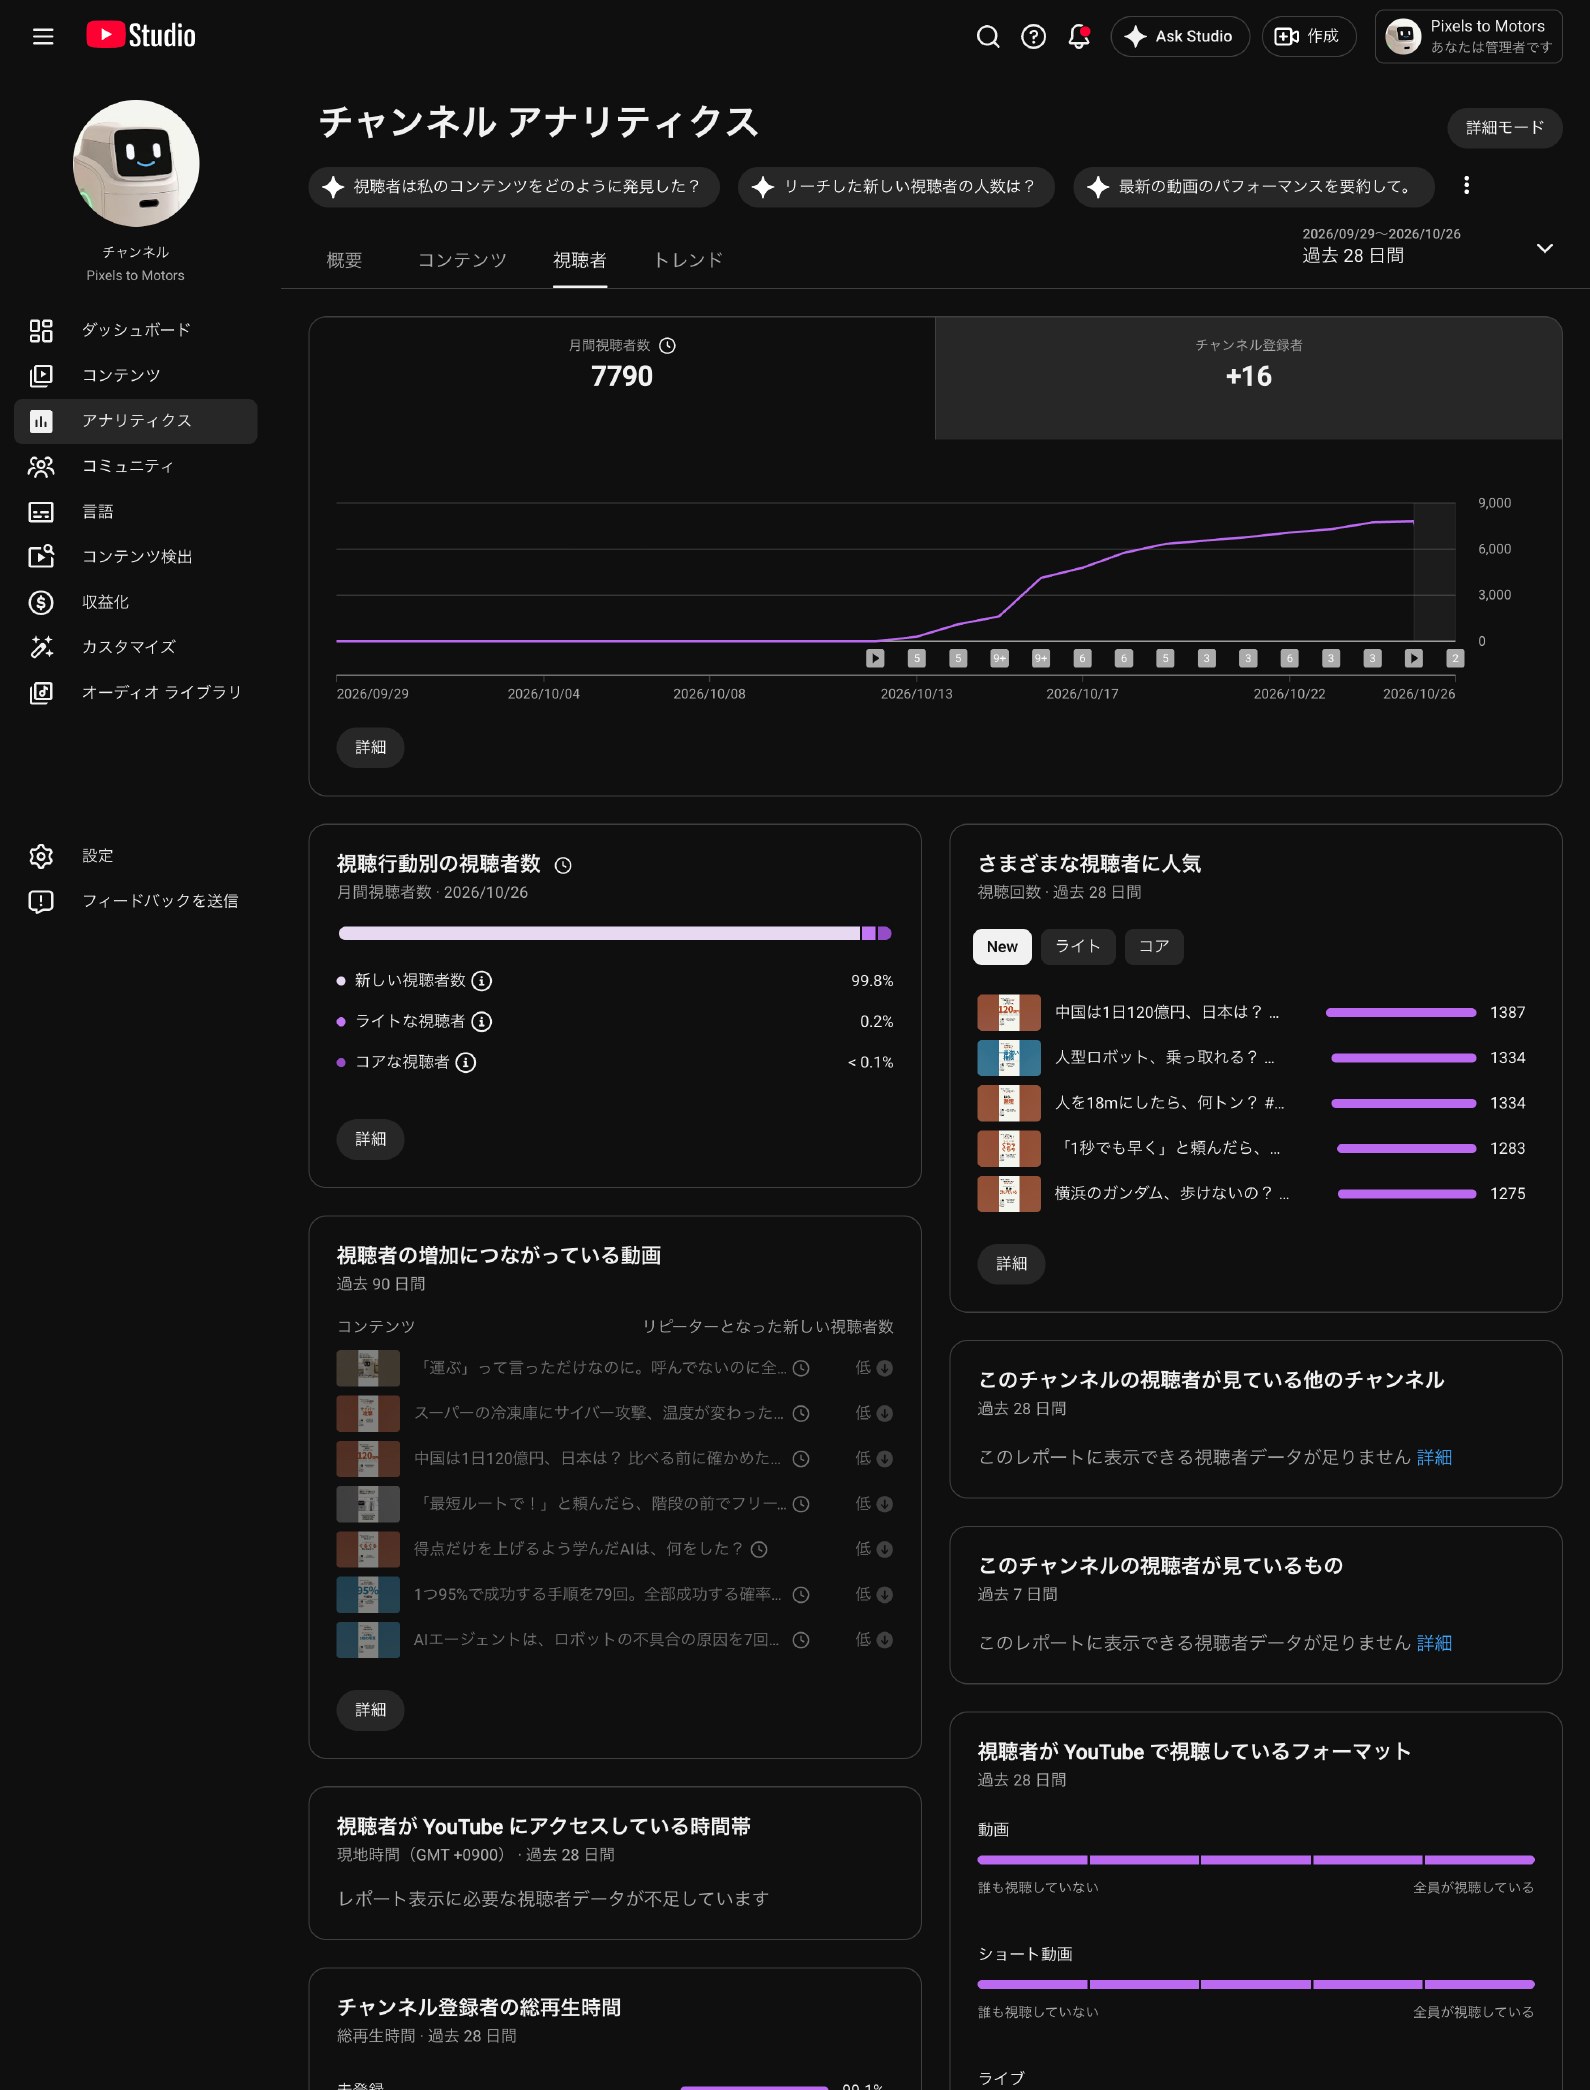Open the search icon in header
This screenshot has width=1590, height=2090.
988,37
